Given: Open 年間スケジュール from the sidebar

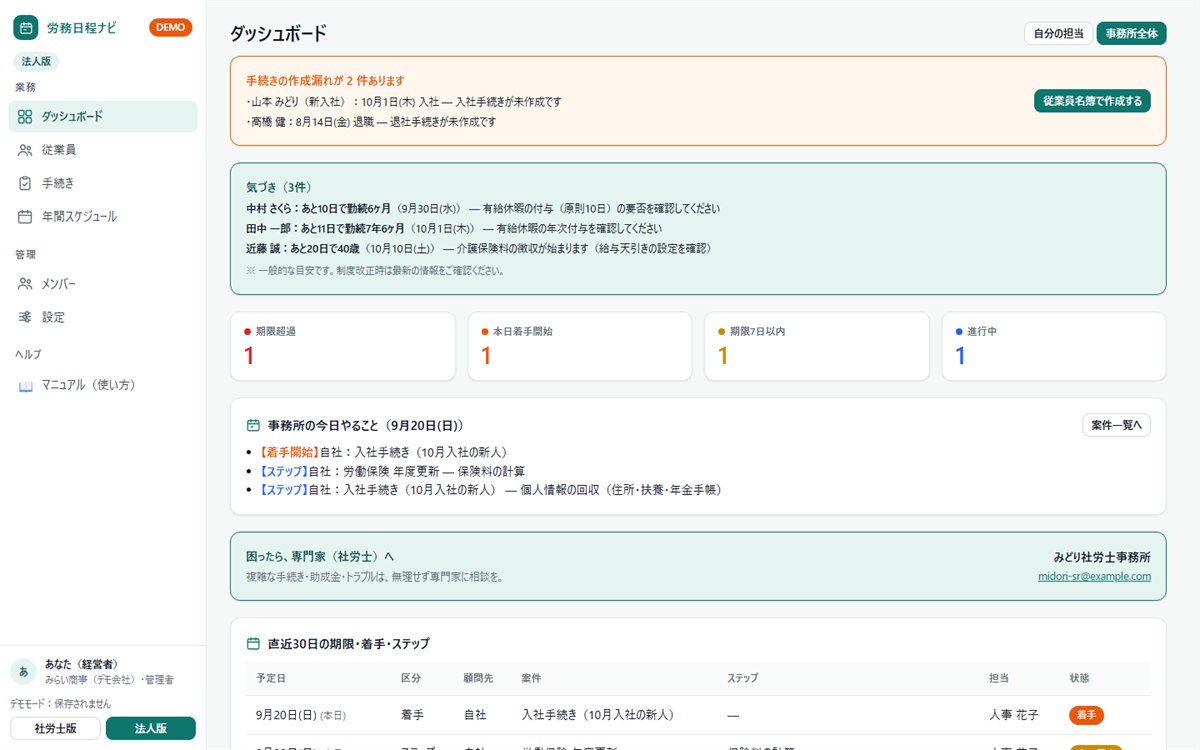Looking at the screenshot, I should 103,216.
